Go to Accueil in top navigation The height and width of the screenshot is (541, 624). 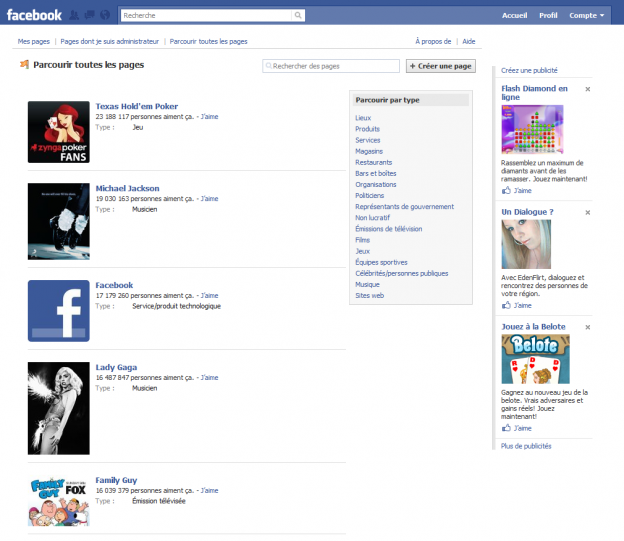click(x=514, y=15)
